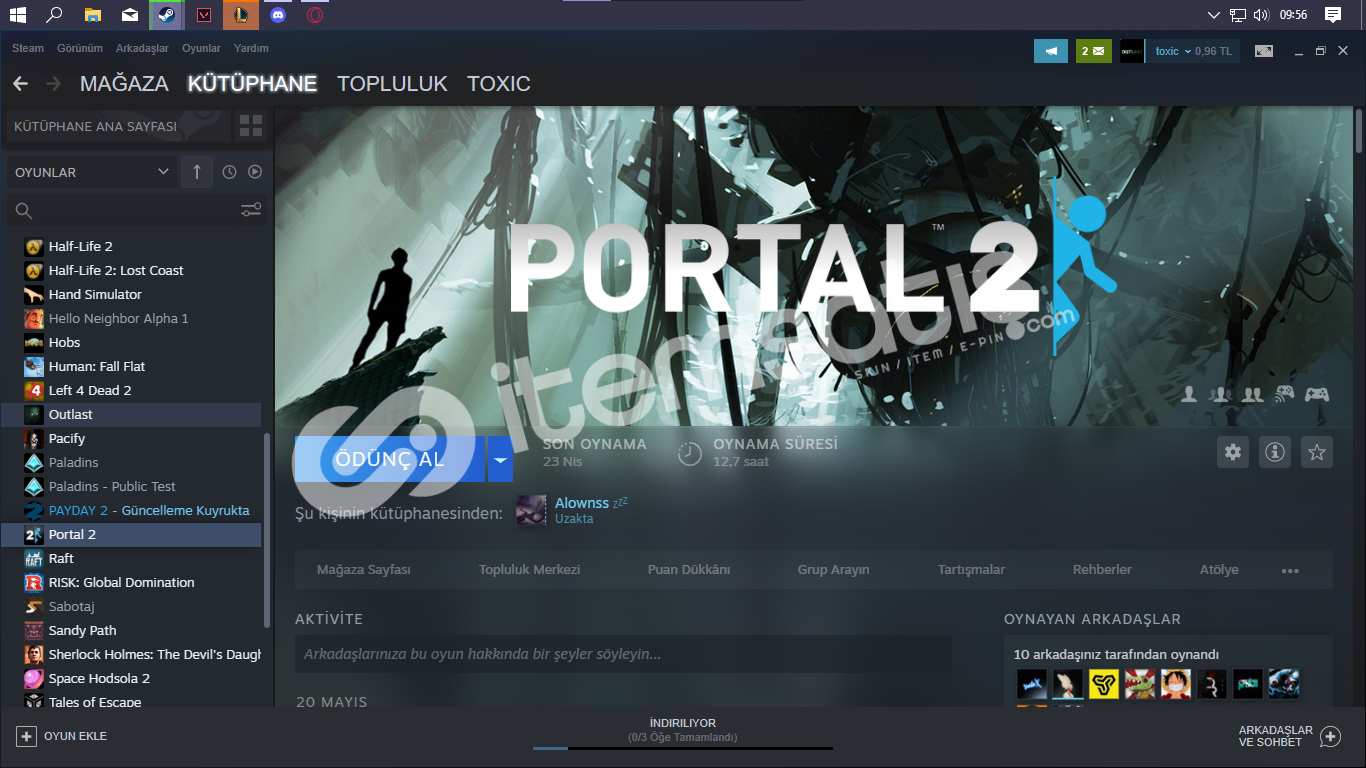Image resolution: width=1366 pixels, height=768 pixels.
Task: Open the Arkadaşlar menu
Action: coord(142,48)
